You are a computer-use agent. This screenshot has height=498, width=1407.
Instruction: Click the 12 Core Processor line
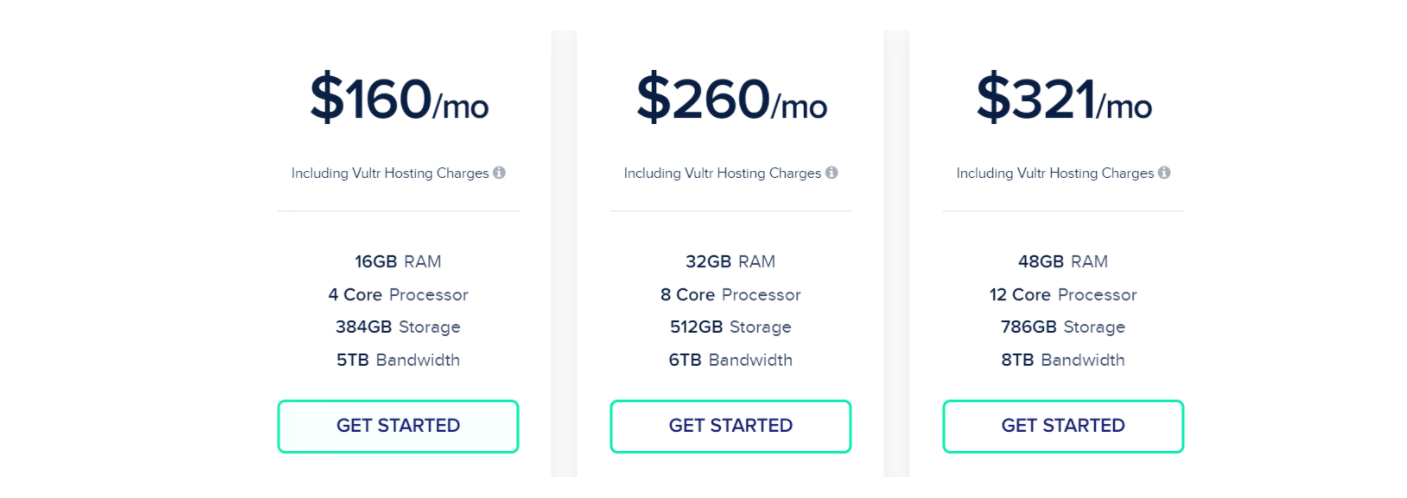click(1063, 295)
